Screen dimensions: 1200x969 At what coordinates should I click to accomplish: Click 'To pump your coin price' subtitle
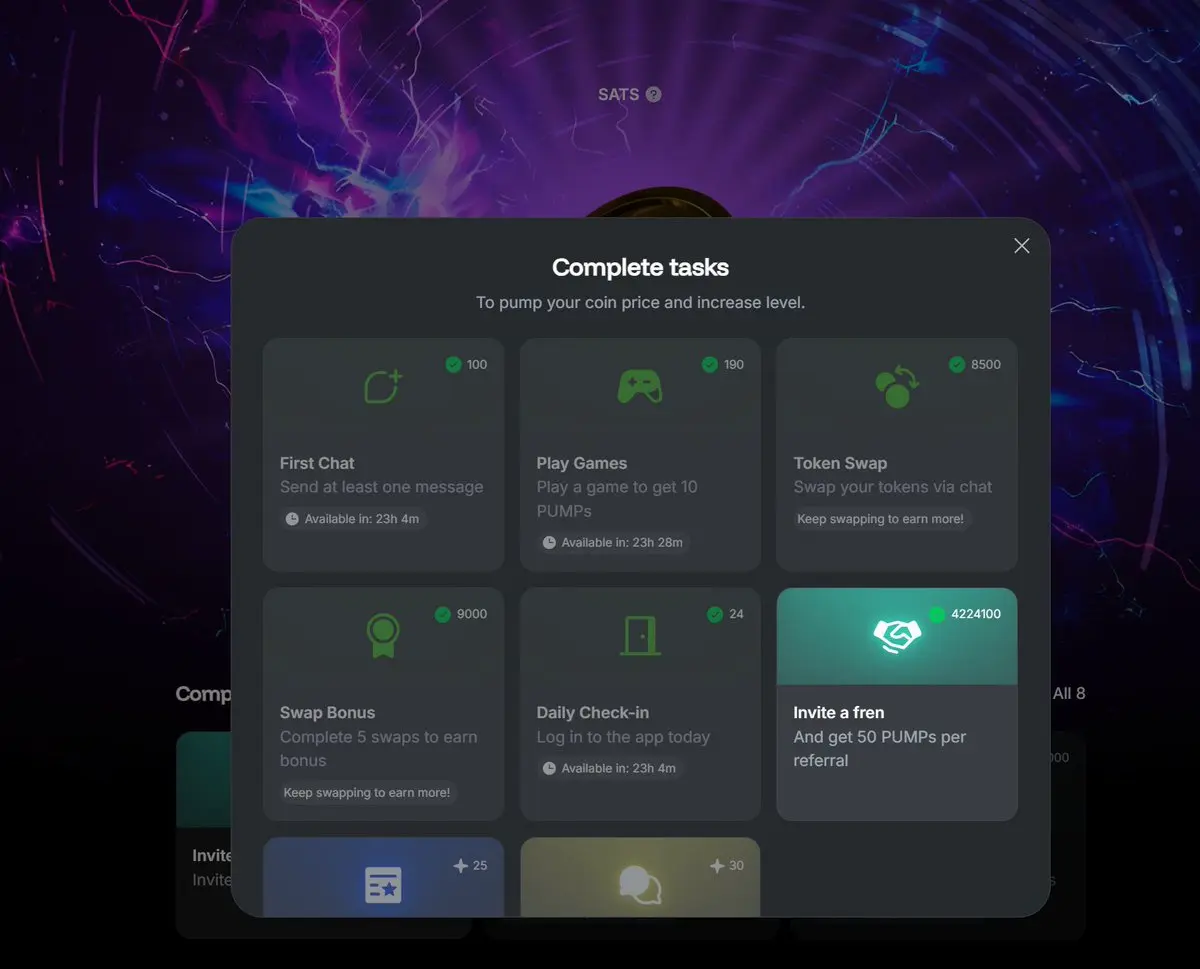click(x=640, y=302)
